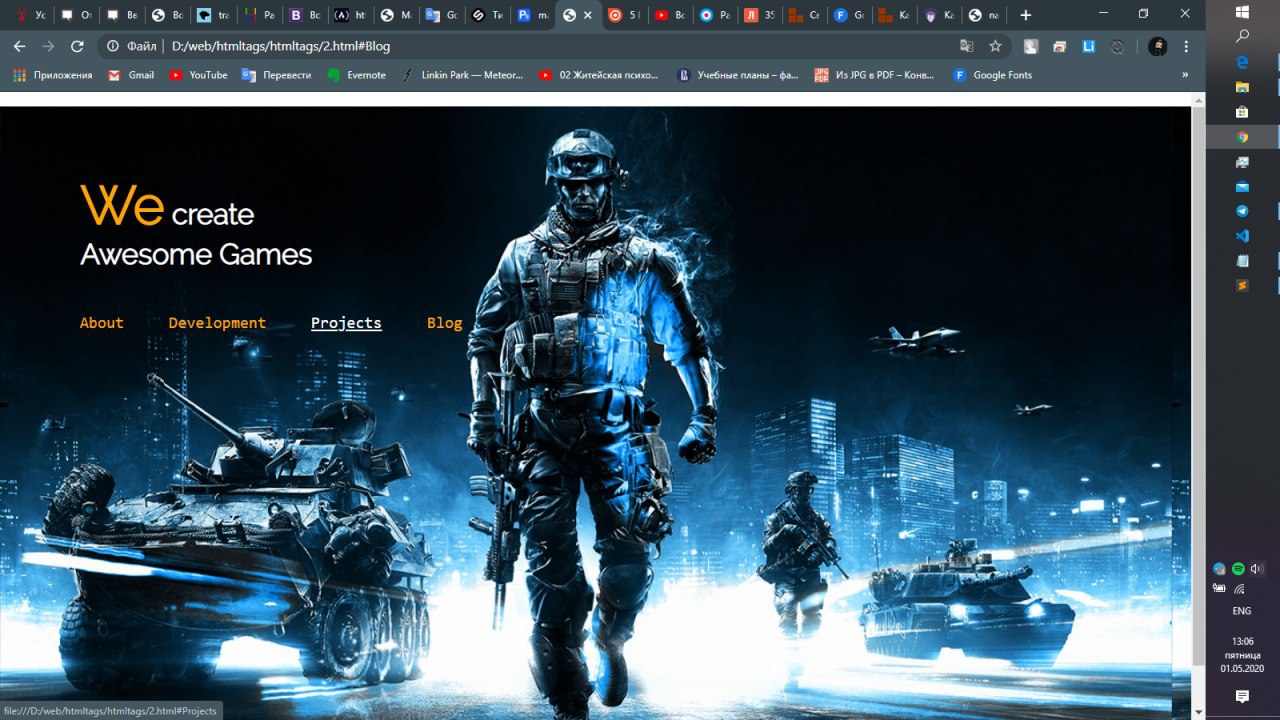
Task: Open the Mail app from taskbar
Action: coord(1243,187)
